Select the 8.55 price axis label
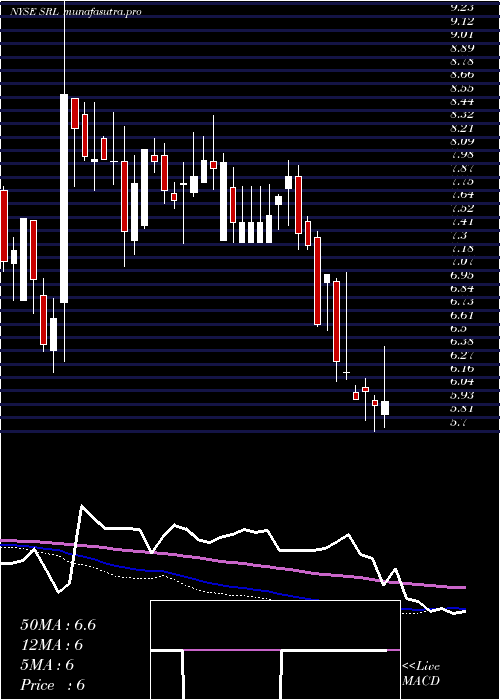 [x=462, y=88]
